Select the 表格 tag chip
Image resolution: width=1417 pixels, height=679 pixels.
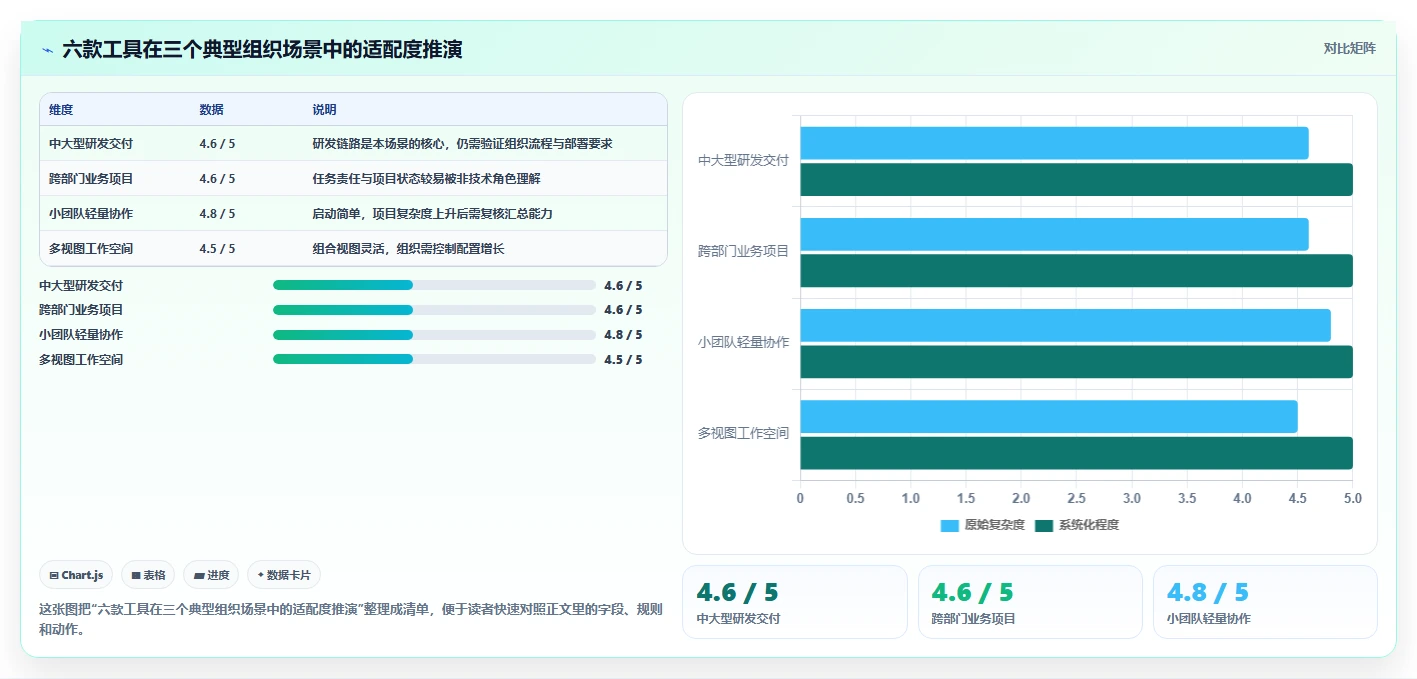148,575
